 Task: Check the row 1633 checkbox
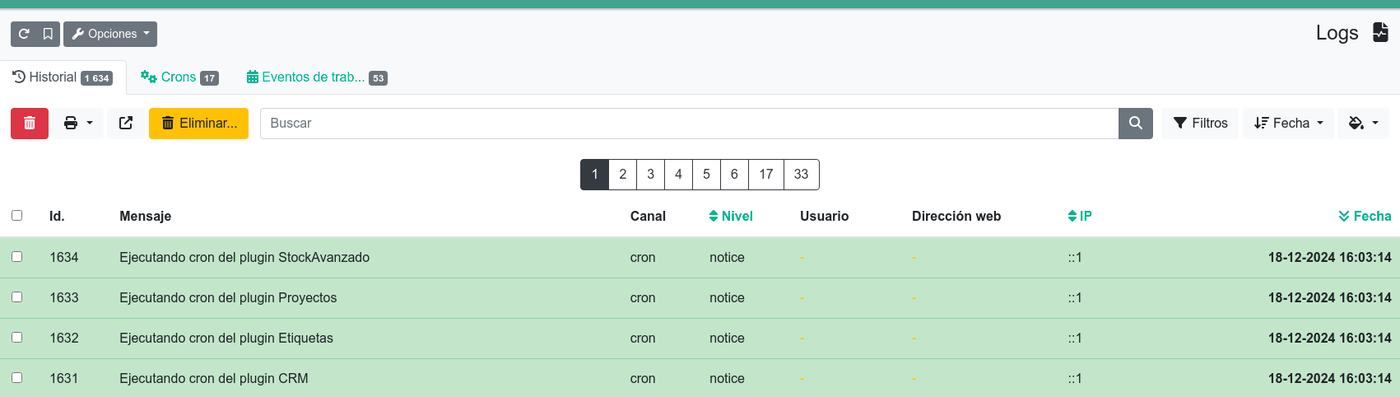[16, 297]
